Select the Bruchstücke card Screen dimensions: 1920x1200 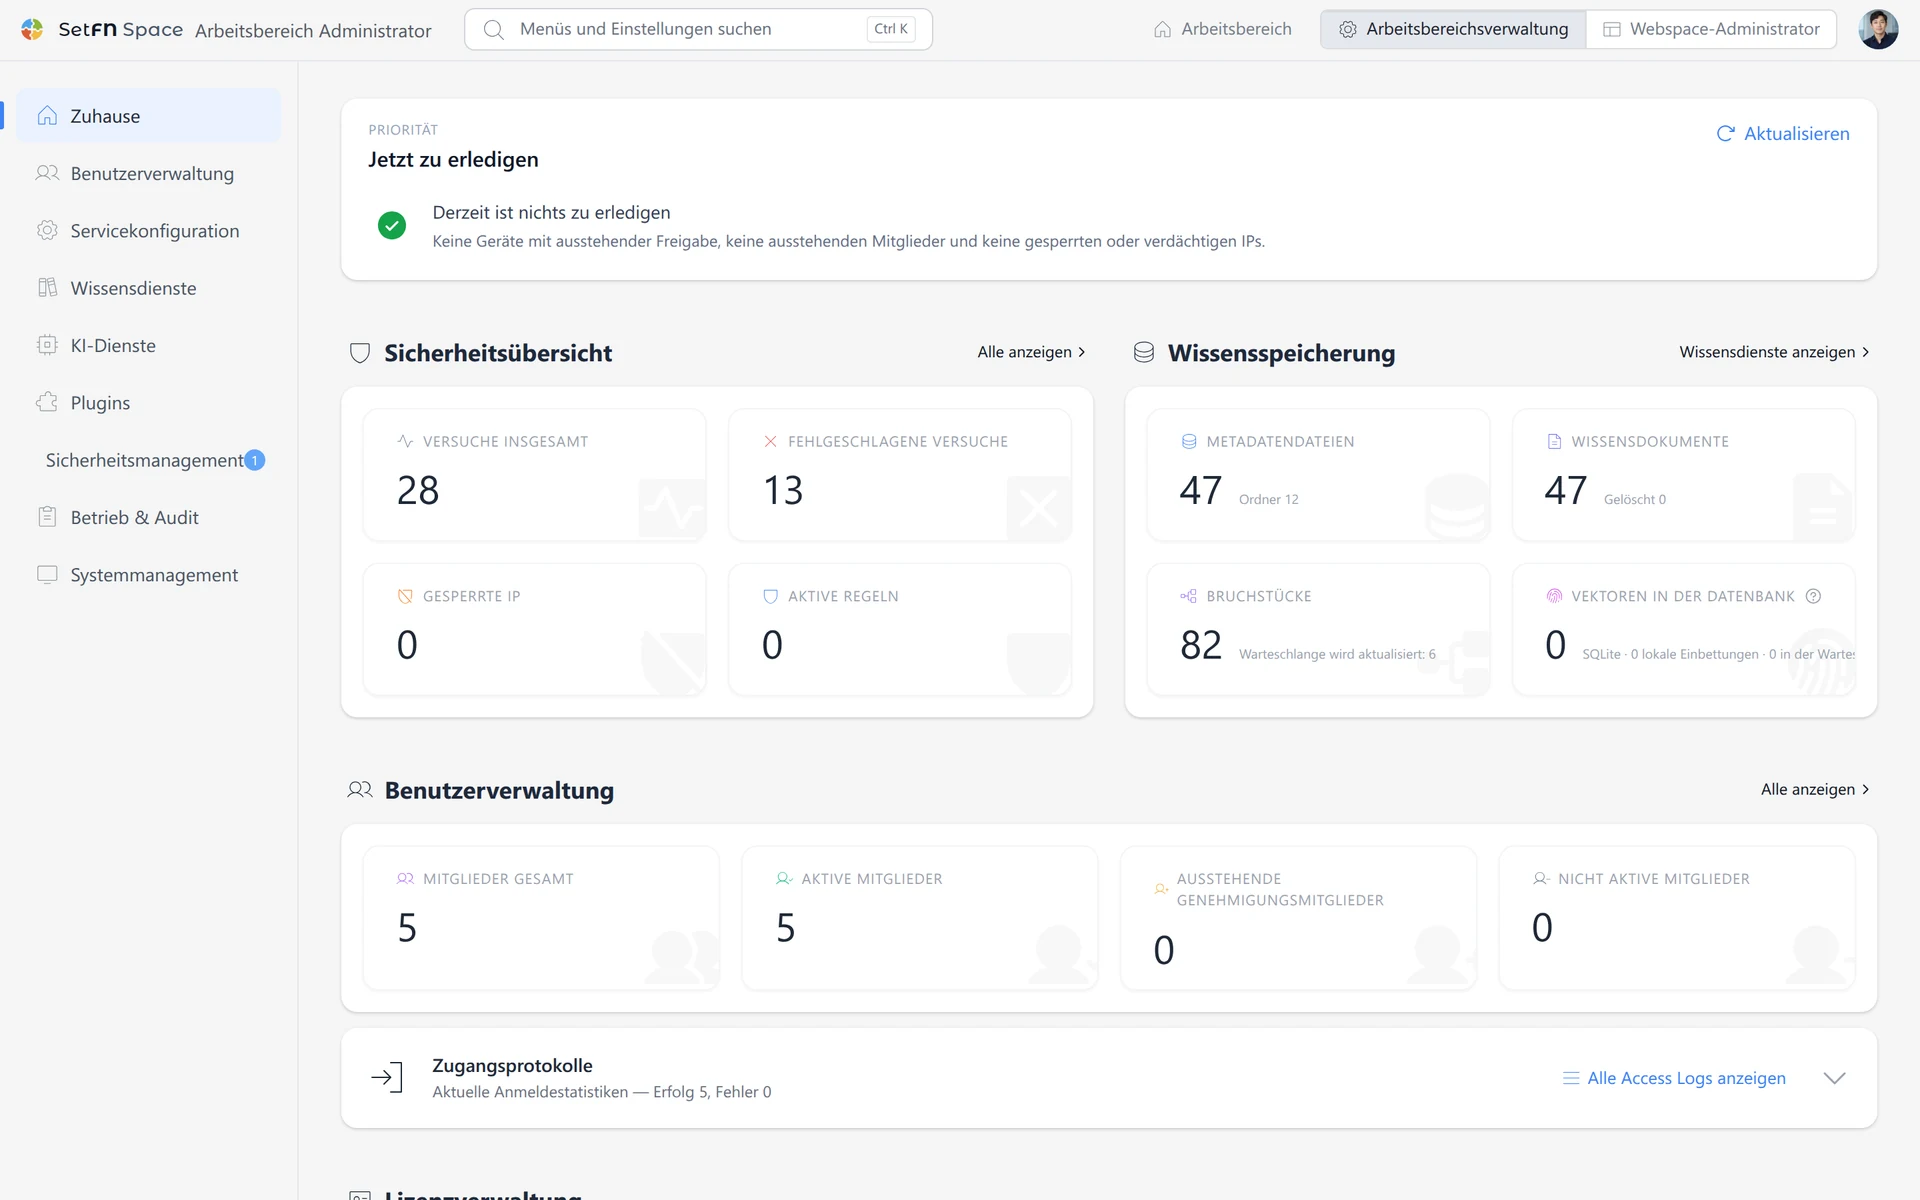click(x=1318, y=630)
